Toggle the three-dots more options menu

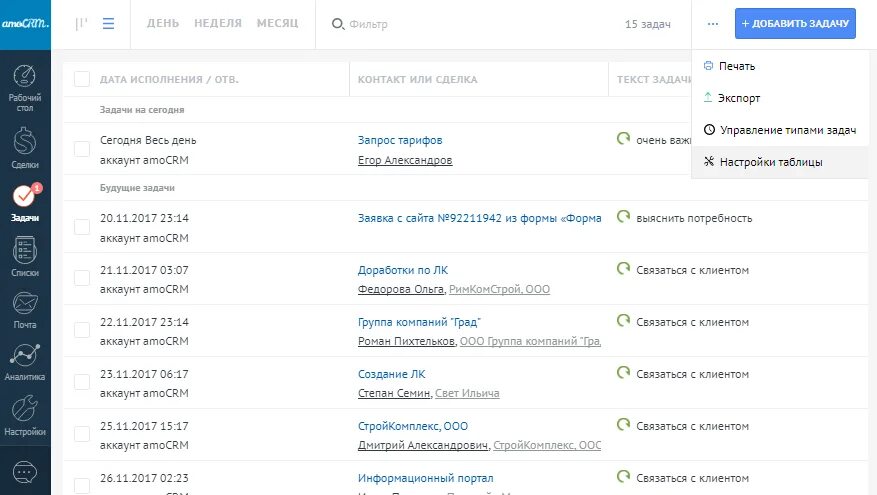click(712, 23)
